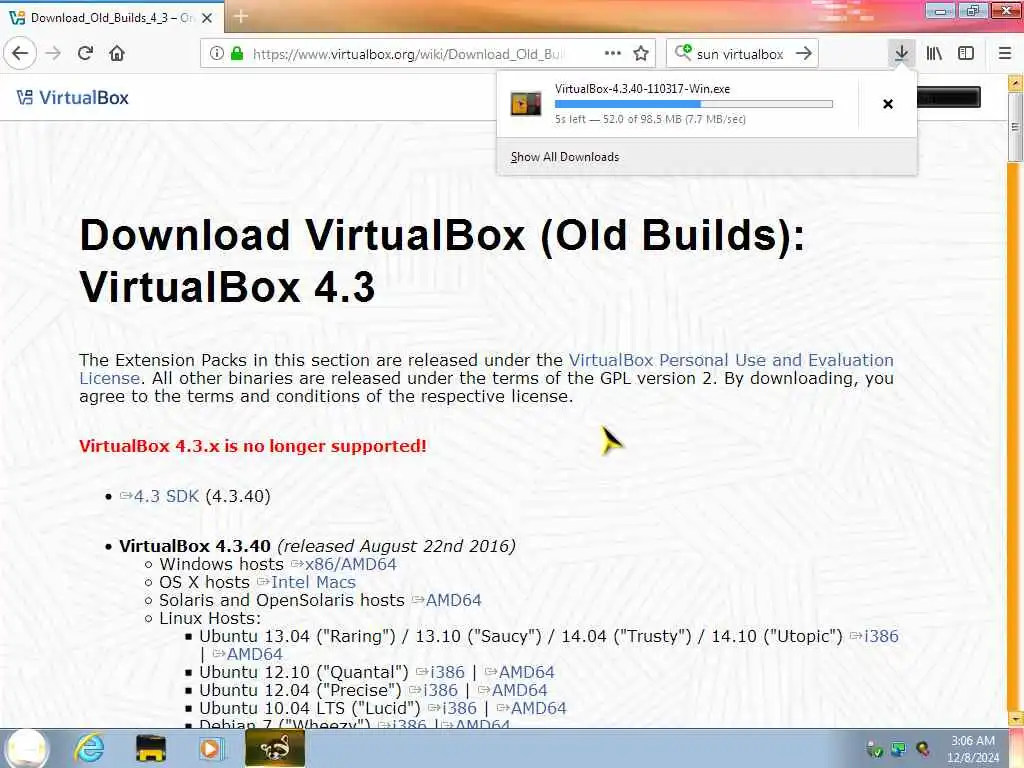Toggle the downloads panel arrow button
The width and height of the screenshot is (1024, 768).
[x=901, y=54]
